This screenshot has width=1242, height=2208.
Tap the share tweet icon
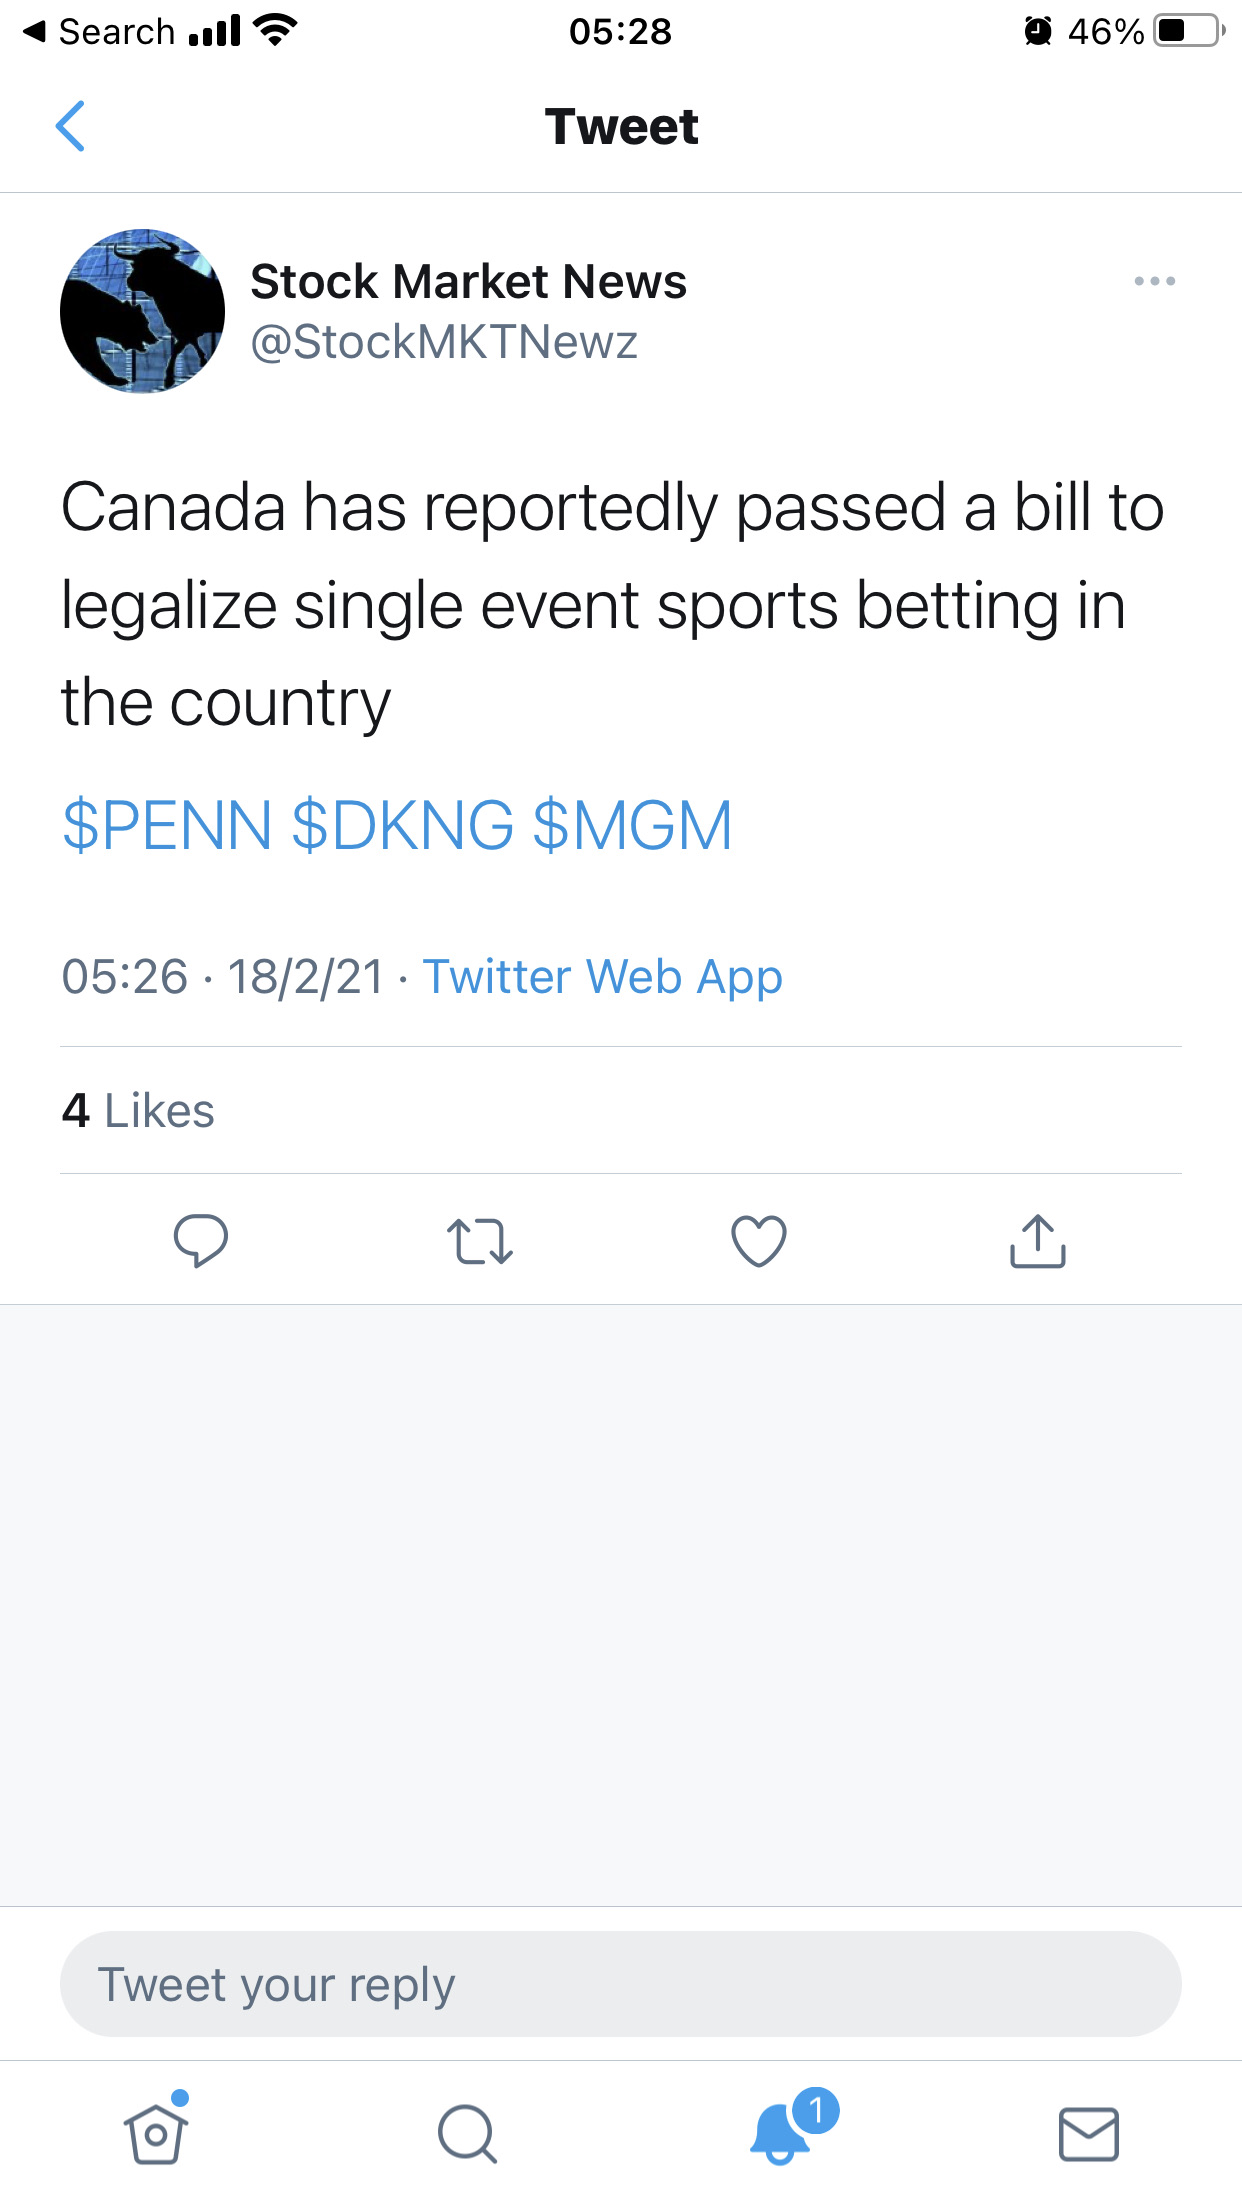pos(1038,1241)
